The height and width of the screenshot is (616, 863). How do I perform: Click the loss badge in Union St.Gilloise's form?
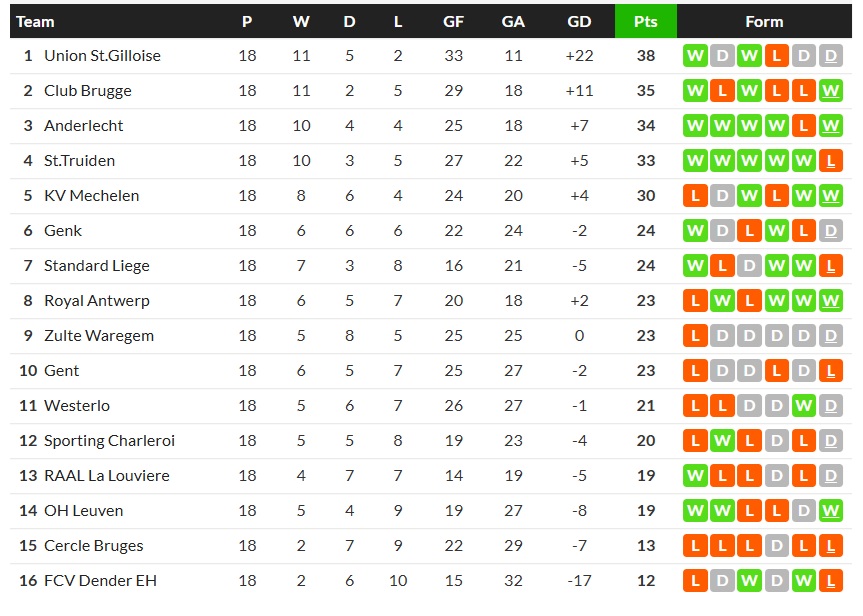coord(776,56)
